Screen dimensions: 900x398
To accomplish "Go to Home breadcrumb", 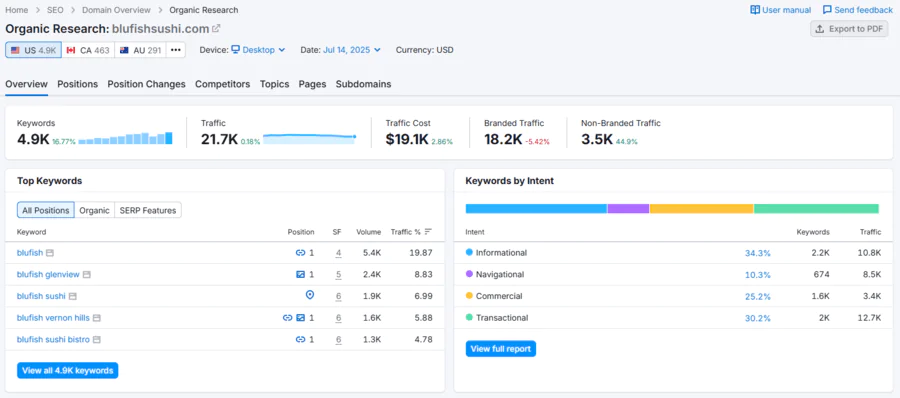I will pyautogui.click(x=17, y=10).
